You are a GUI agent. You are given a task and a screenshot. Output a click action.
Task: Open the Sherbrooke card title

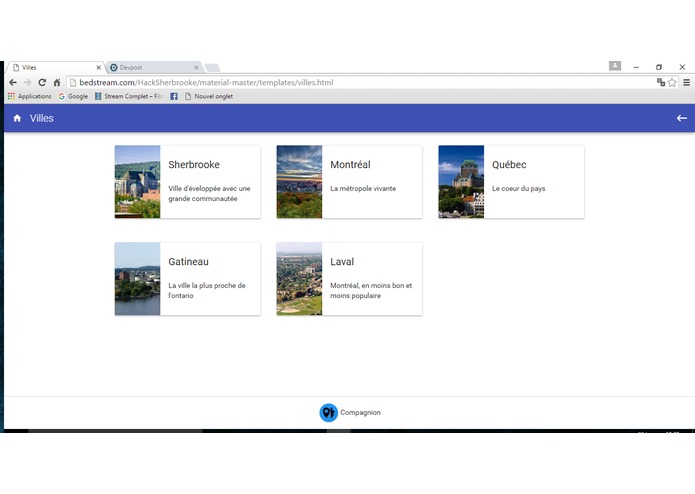pos(194,164)
